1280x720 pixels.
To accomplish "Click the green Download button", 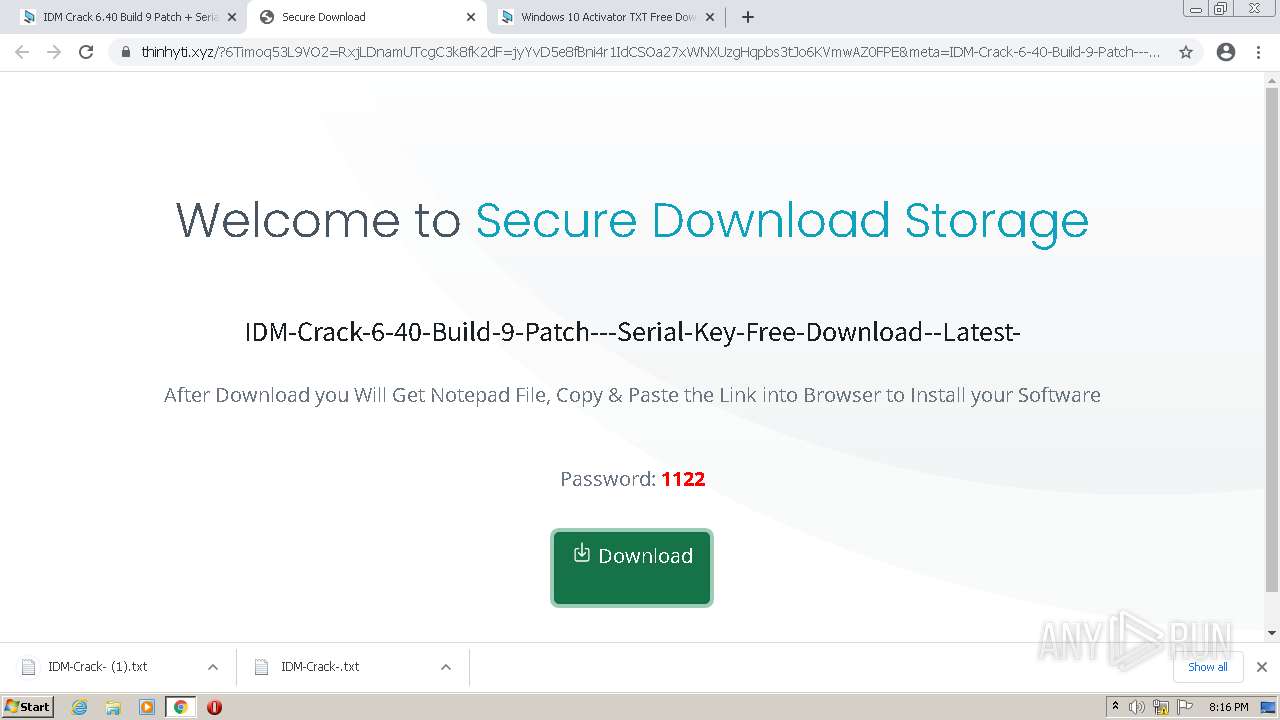I will (x=631, y=567).
